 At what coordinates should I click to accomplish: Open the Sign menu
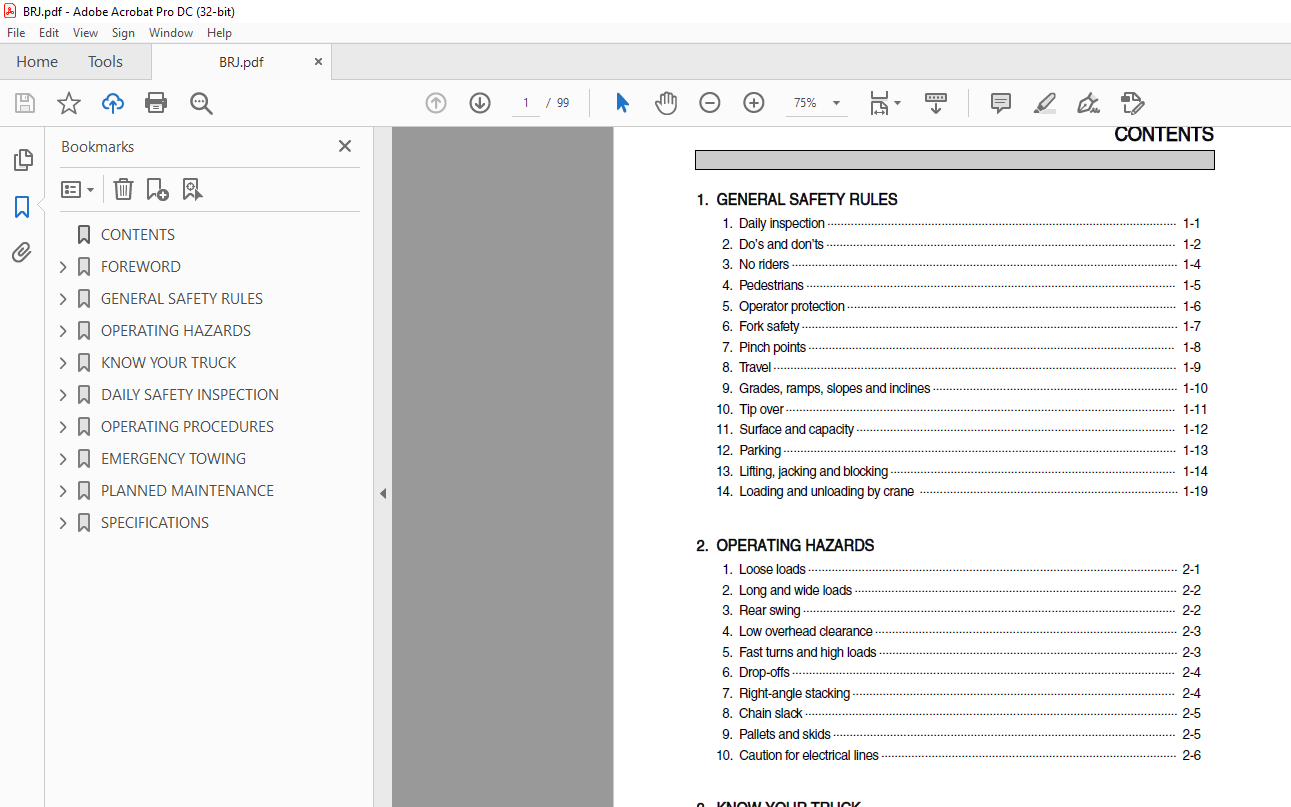123,33
